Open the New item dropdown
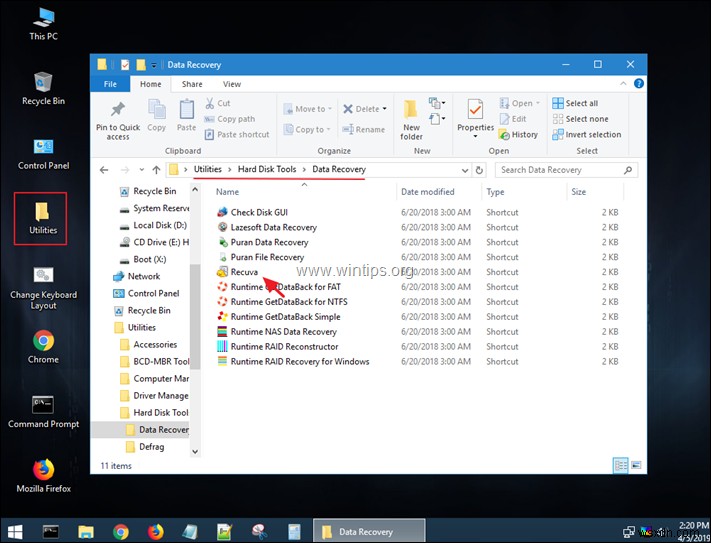Image resolution: width=711 pixels, height=543 pixels. click(437, 103)
